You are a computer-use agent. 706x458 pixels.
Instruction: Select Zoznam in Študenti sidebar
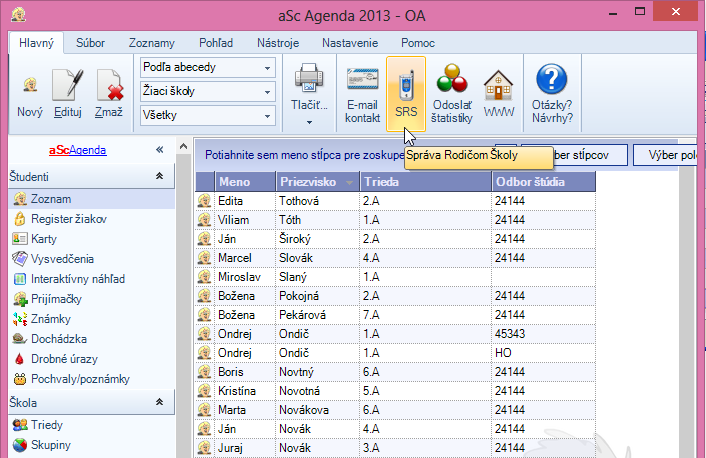point(91,199)
